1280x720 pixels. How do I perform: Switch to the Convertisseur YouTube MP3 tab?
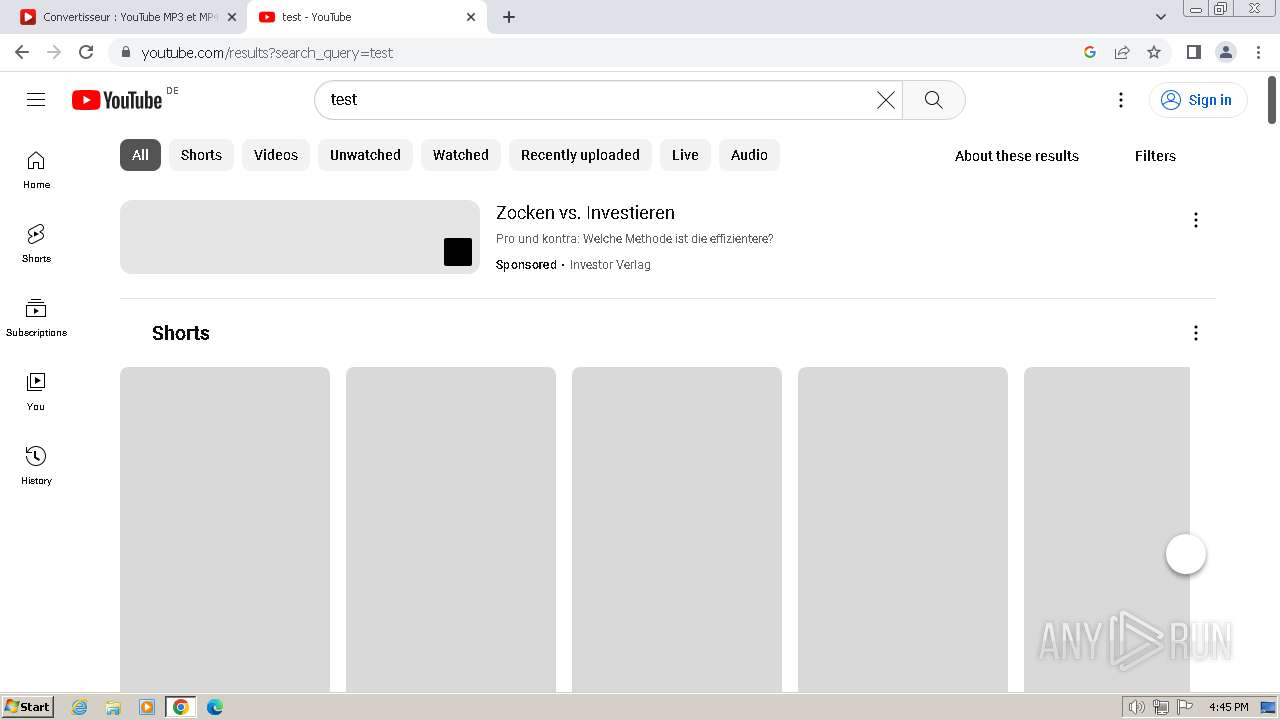tap(128, 17)
